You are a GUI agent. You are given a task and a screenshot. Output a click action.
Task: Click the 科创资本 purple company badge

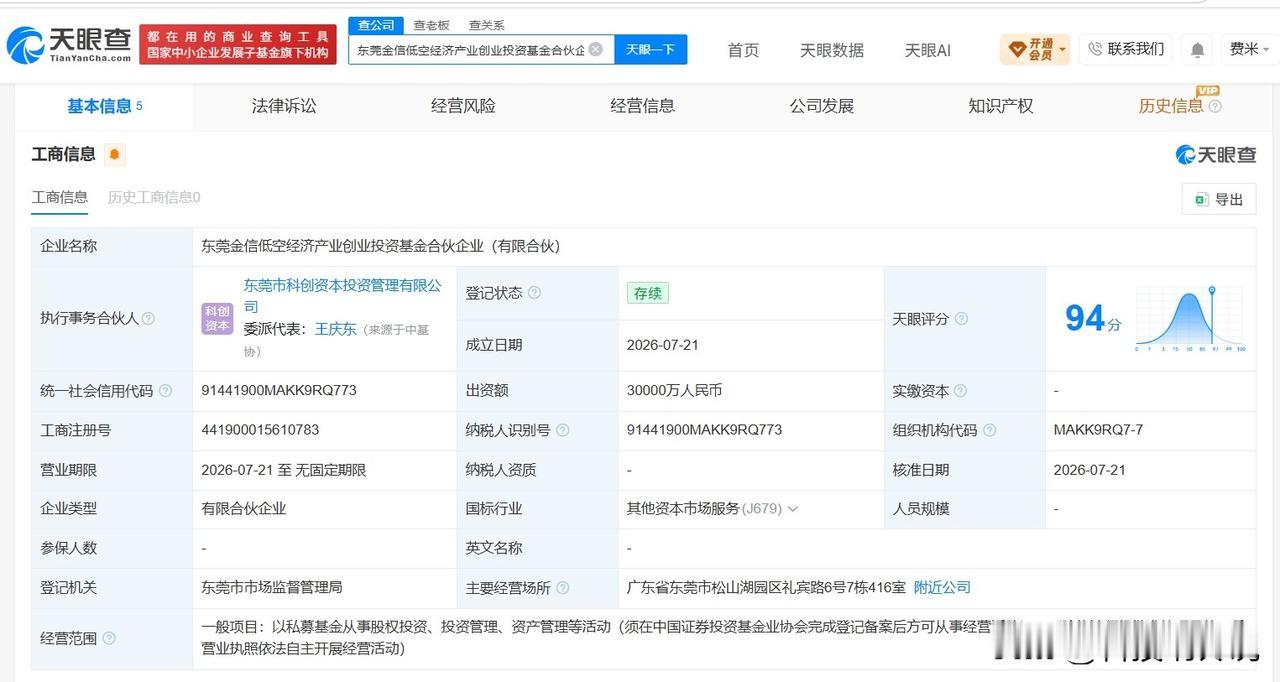tap(217, 319)
